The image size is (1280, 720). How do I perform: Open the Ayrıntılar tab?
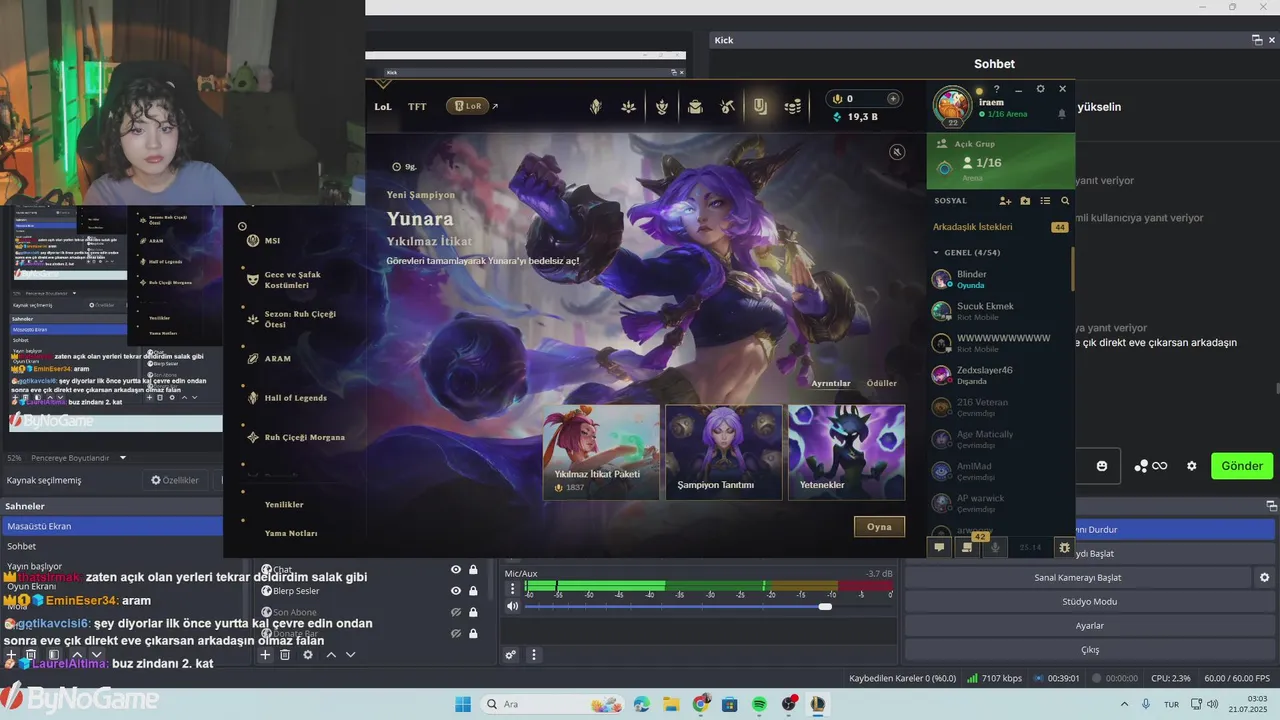tap(831, 383)
